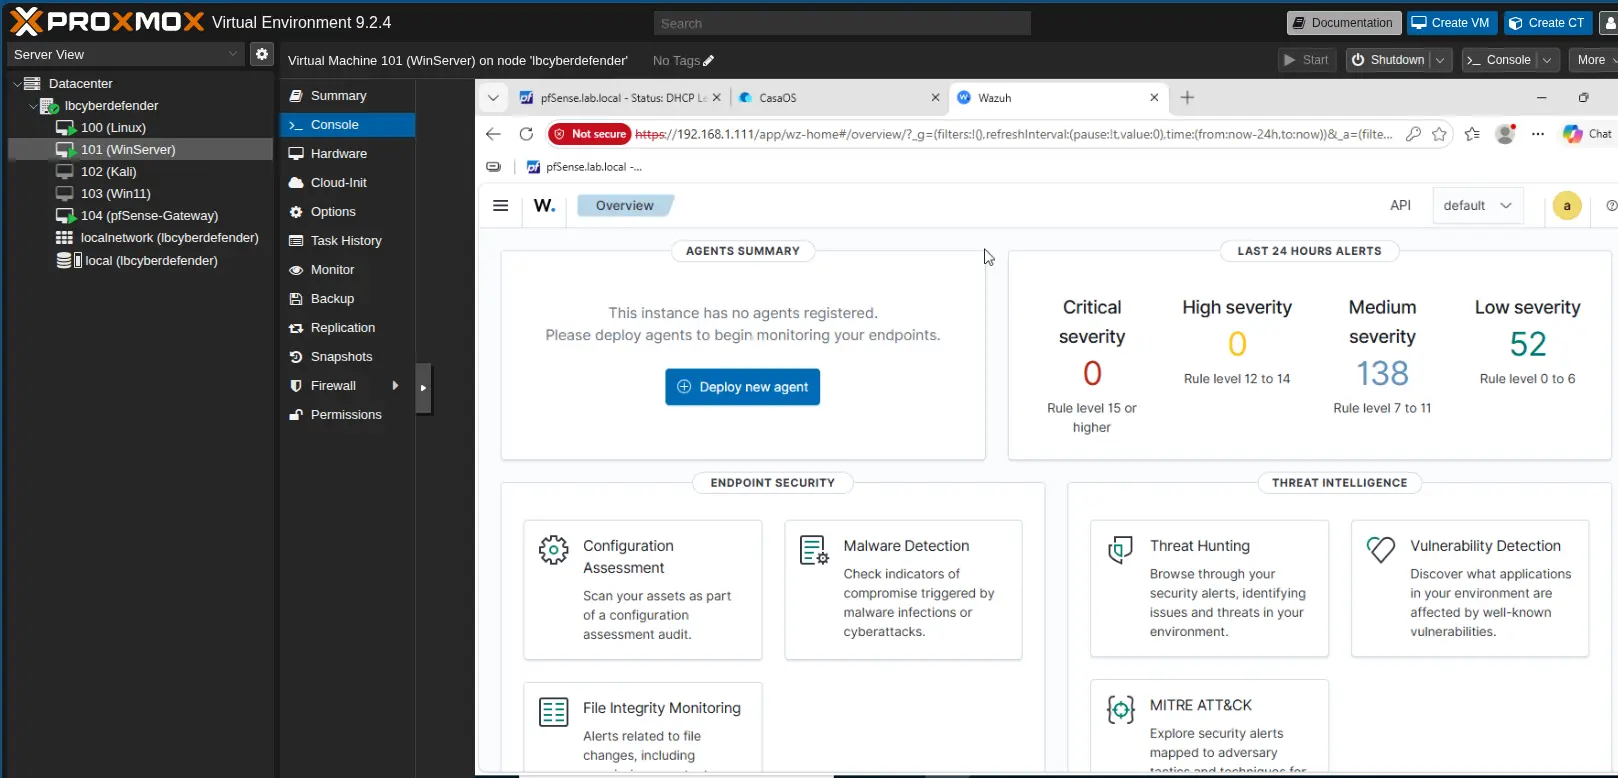The image size is (1618, 778).
Task: Open the Wazuh hamburger menu
Action: click(501, 206)
